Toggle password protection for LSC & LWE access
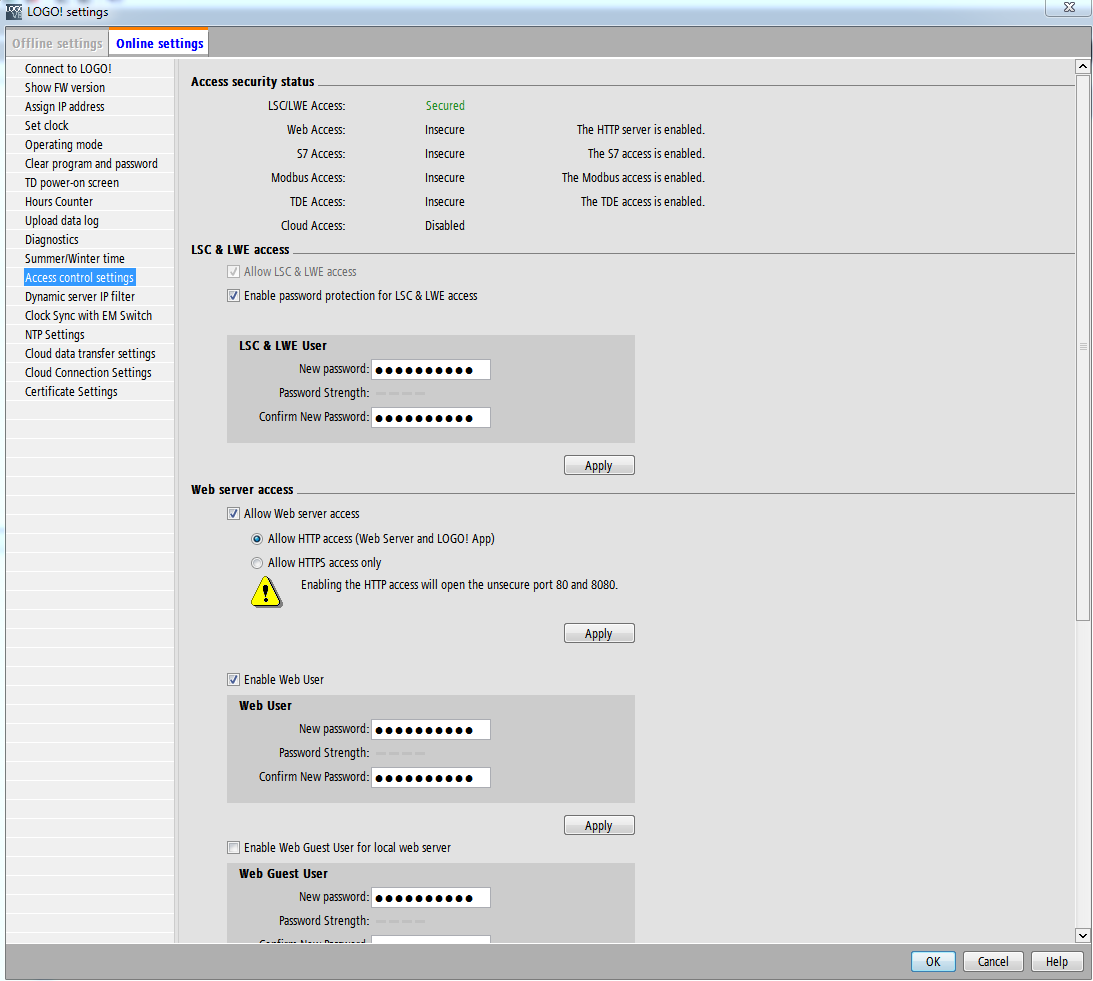This screenshot has height=981, width=1093. (x=234, y=296)
